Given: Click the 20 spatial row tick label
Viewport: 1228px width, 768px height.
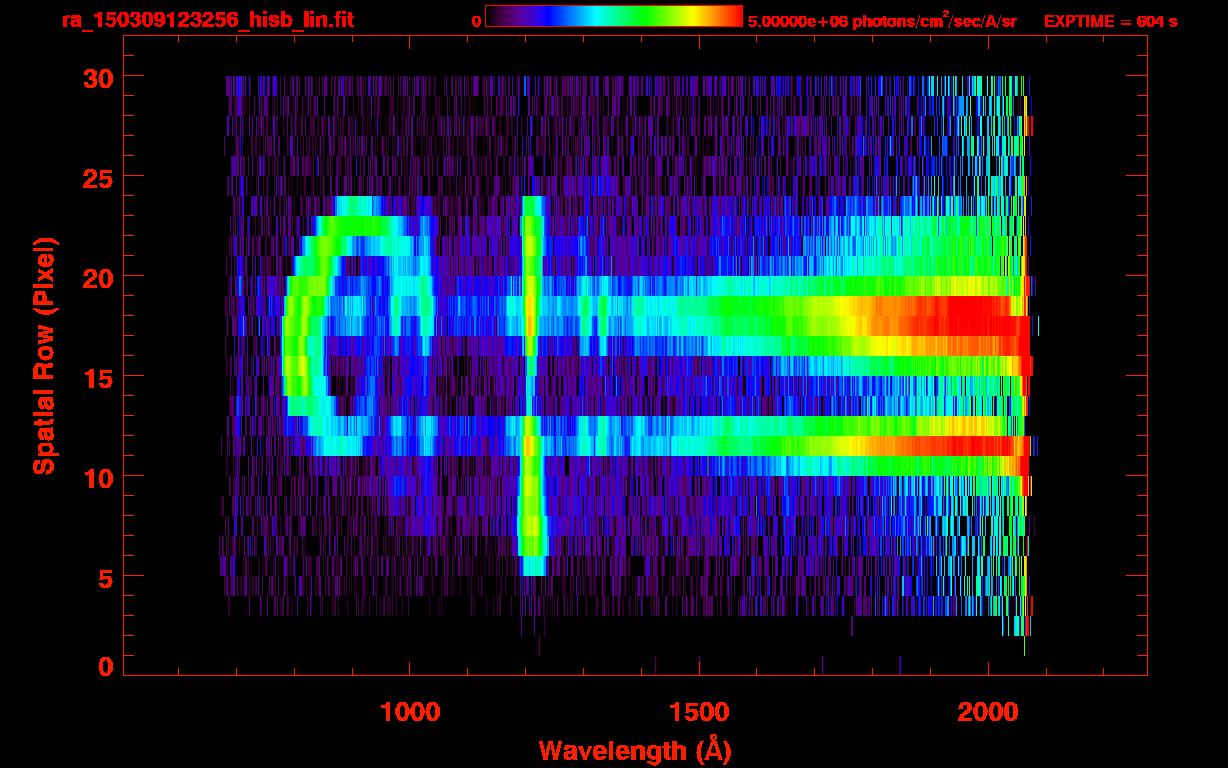Looking at the screenshot, I should pos(97,277).
